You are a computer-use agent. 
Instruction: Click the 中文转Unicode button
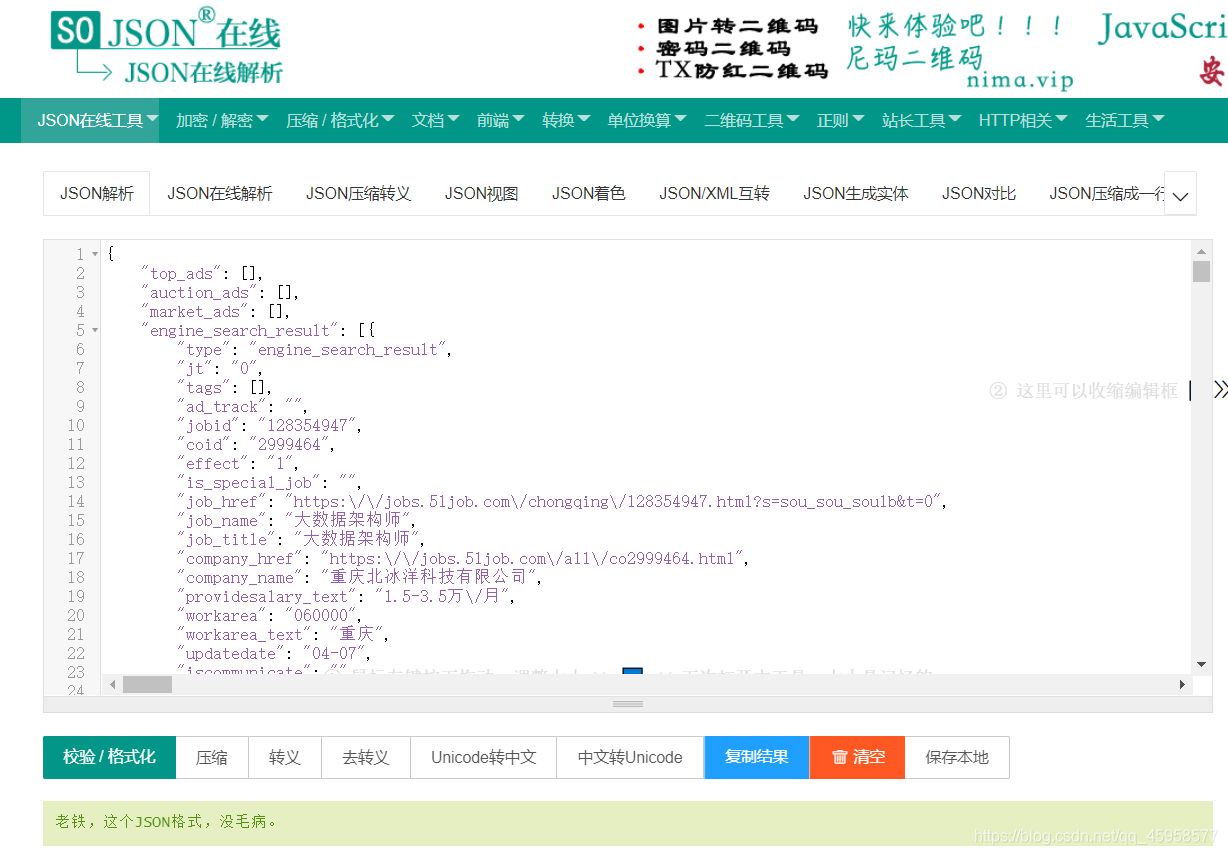[630, 757]
